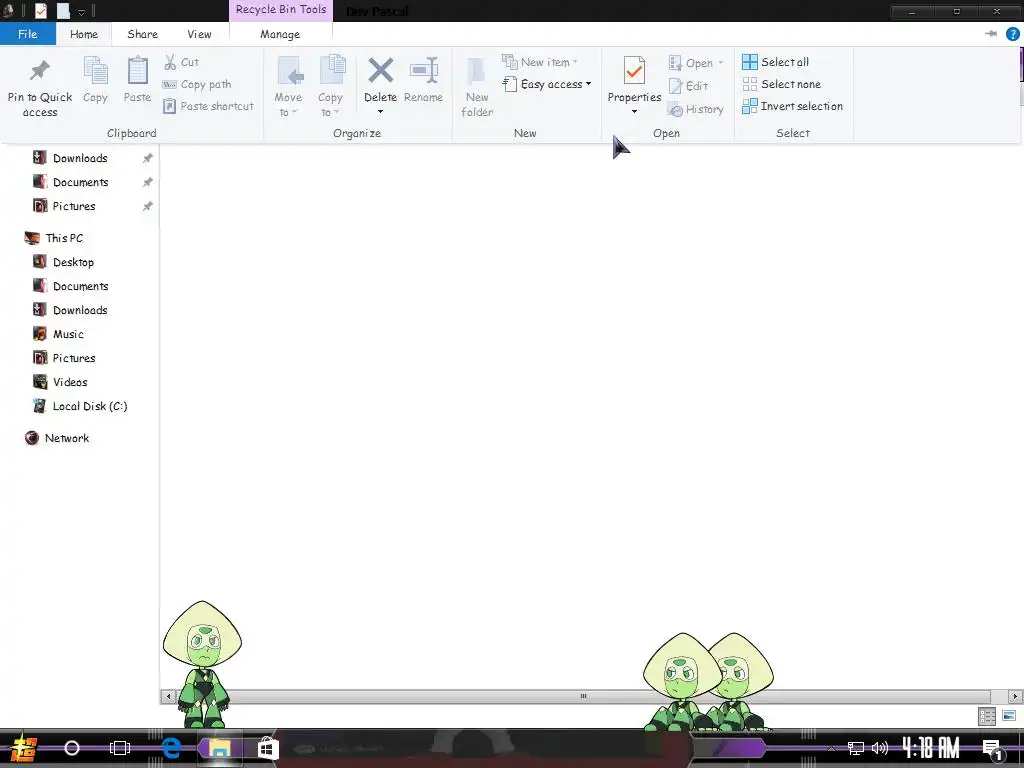
Task: Click Select none
Action: (782, 84)
